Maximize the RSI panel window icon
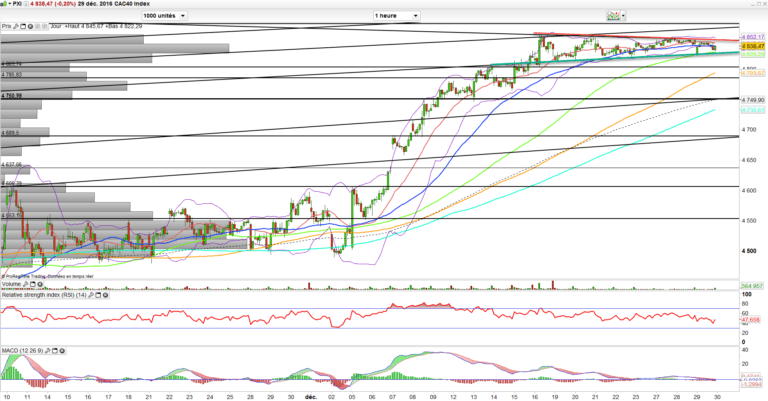Image resolution: width=768 pixels, height=401 pixels. click(99, 296)
